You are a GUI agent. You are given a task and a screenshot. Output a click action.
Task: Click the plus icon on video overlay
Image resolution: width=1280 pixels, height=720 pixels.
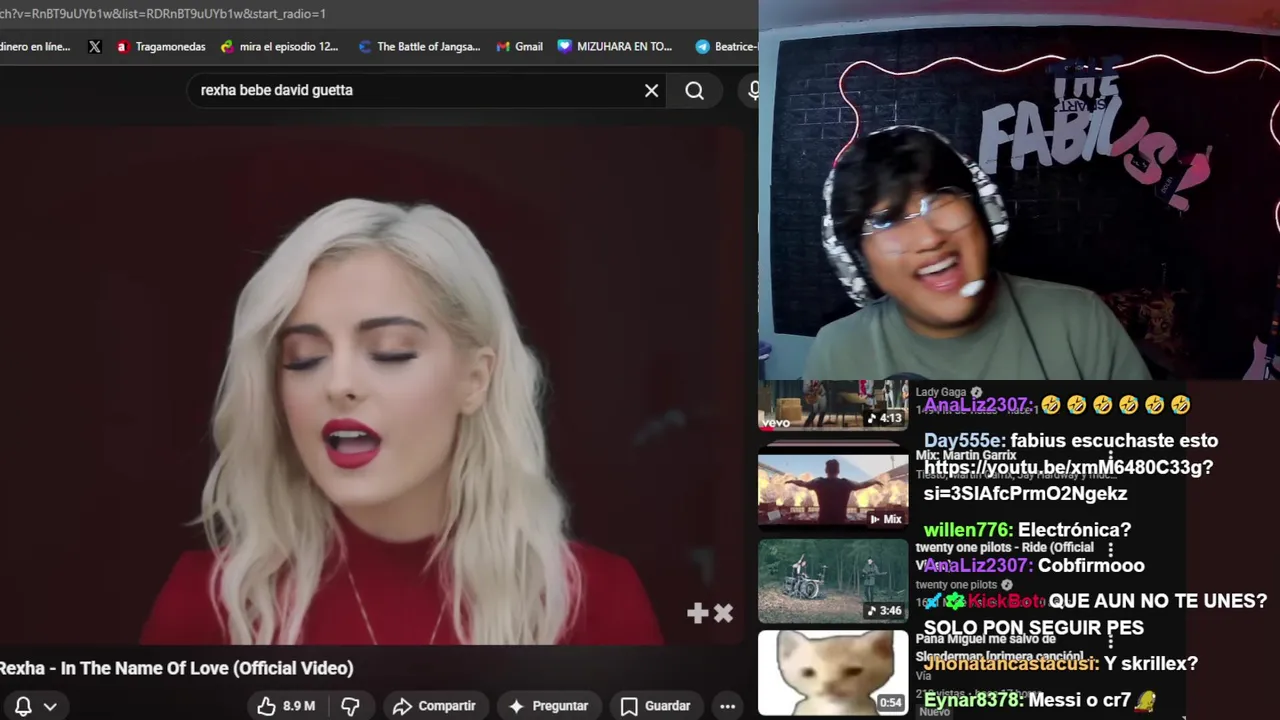[x=698, y=613]
